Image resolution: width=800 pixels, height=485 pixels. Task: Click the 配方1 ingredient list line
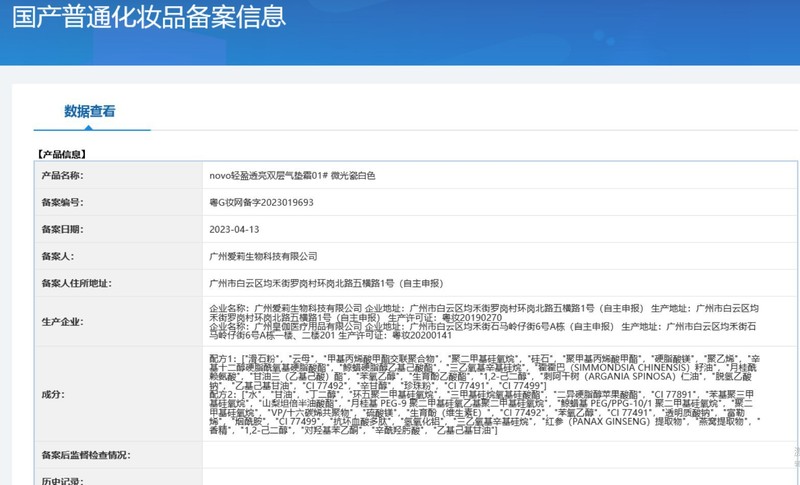485,372
